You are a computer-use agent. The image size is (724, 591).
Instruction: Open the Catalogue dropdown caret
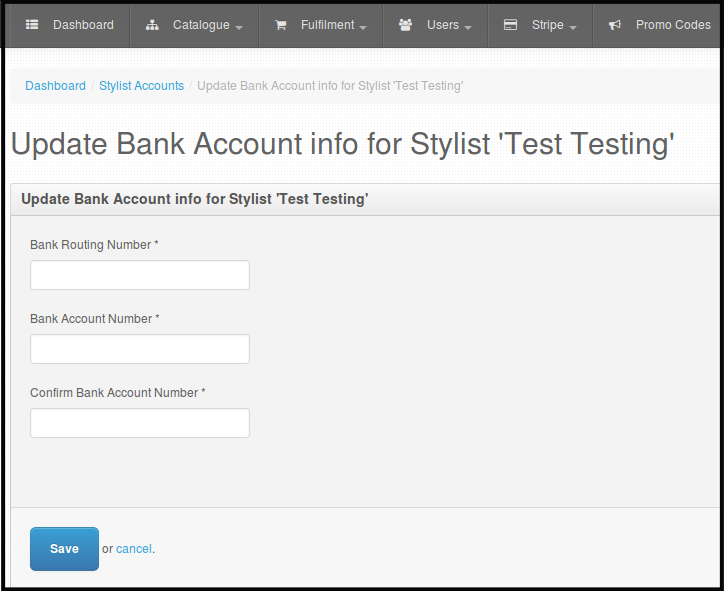pos(239,28)
